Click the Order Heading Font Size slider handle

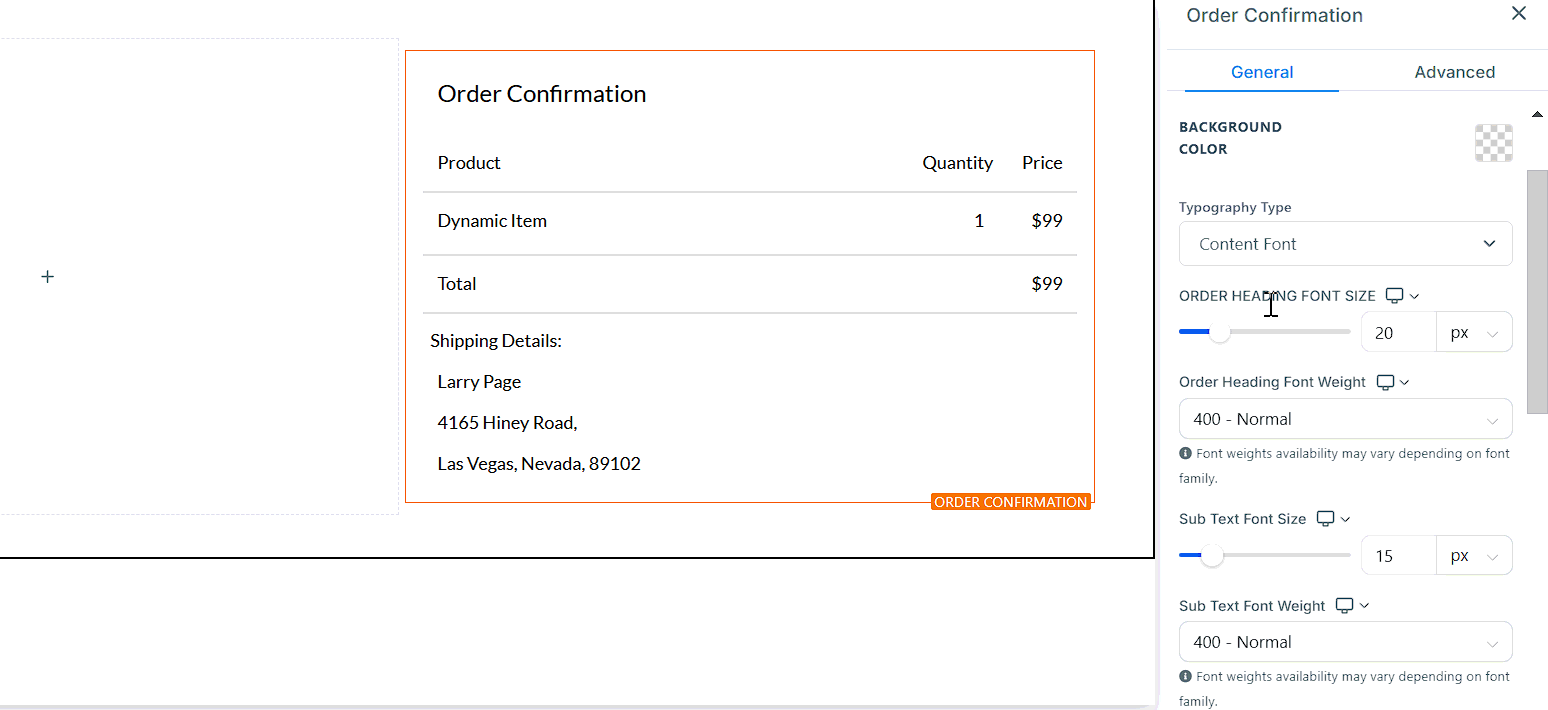[x=1219, y=333]
